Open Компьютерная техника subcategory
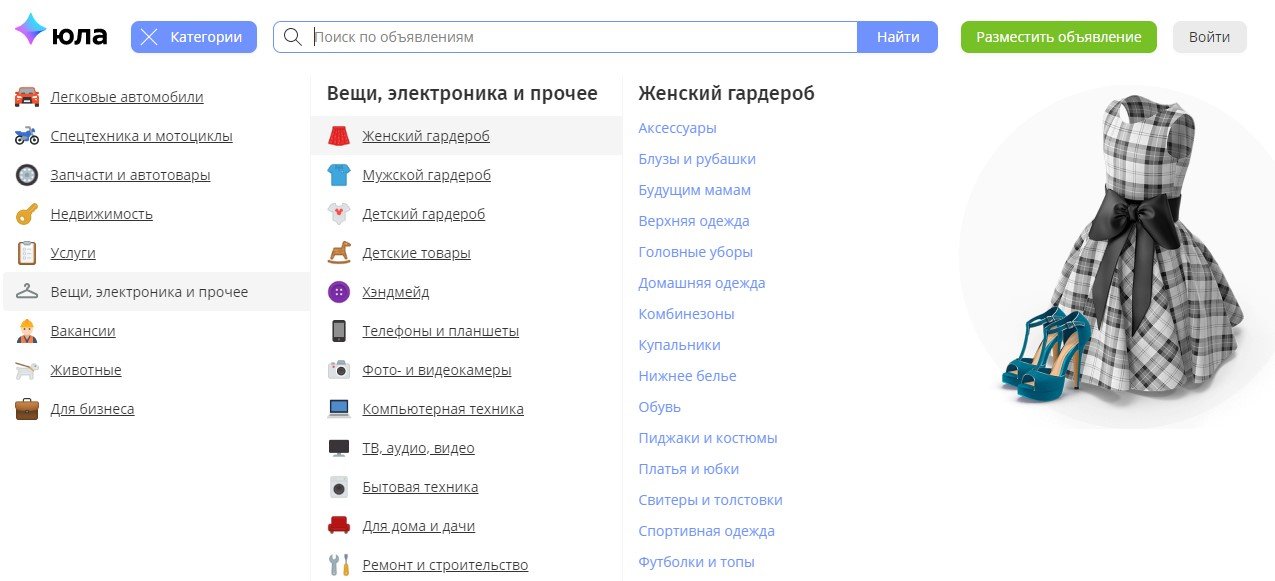 point(442,409)
